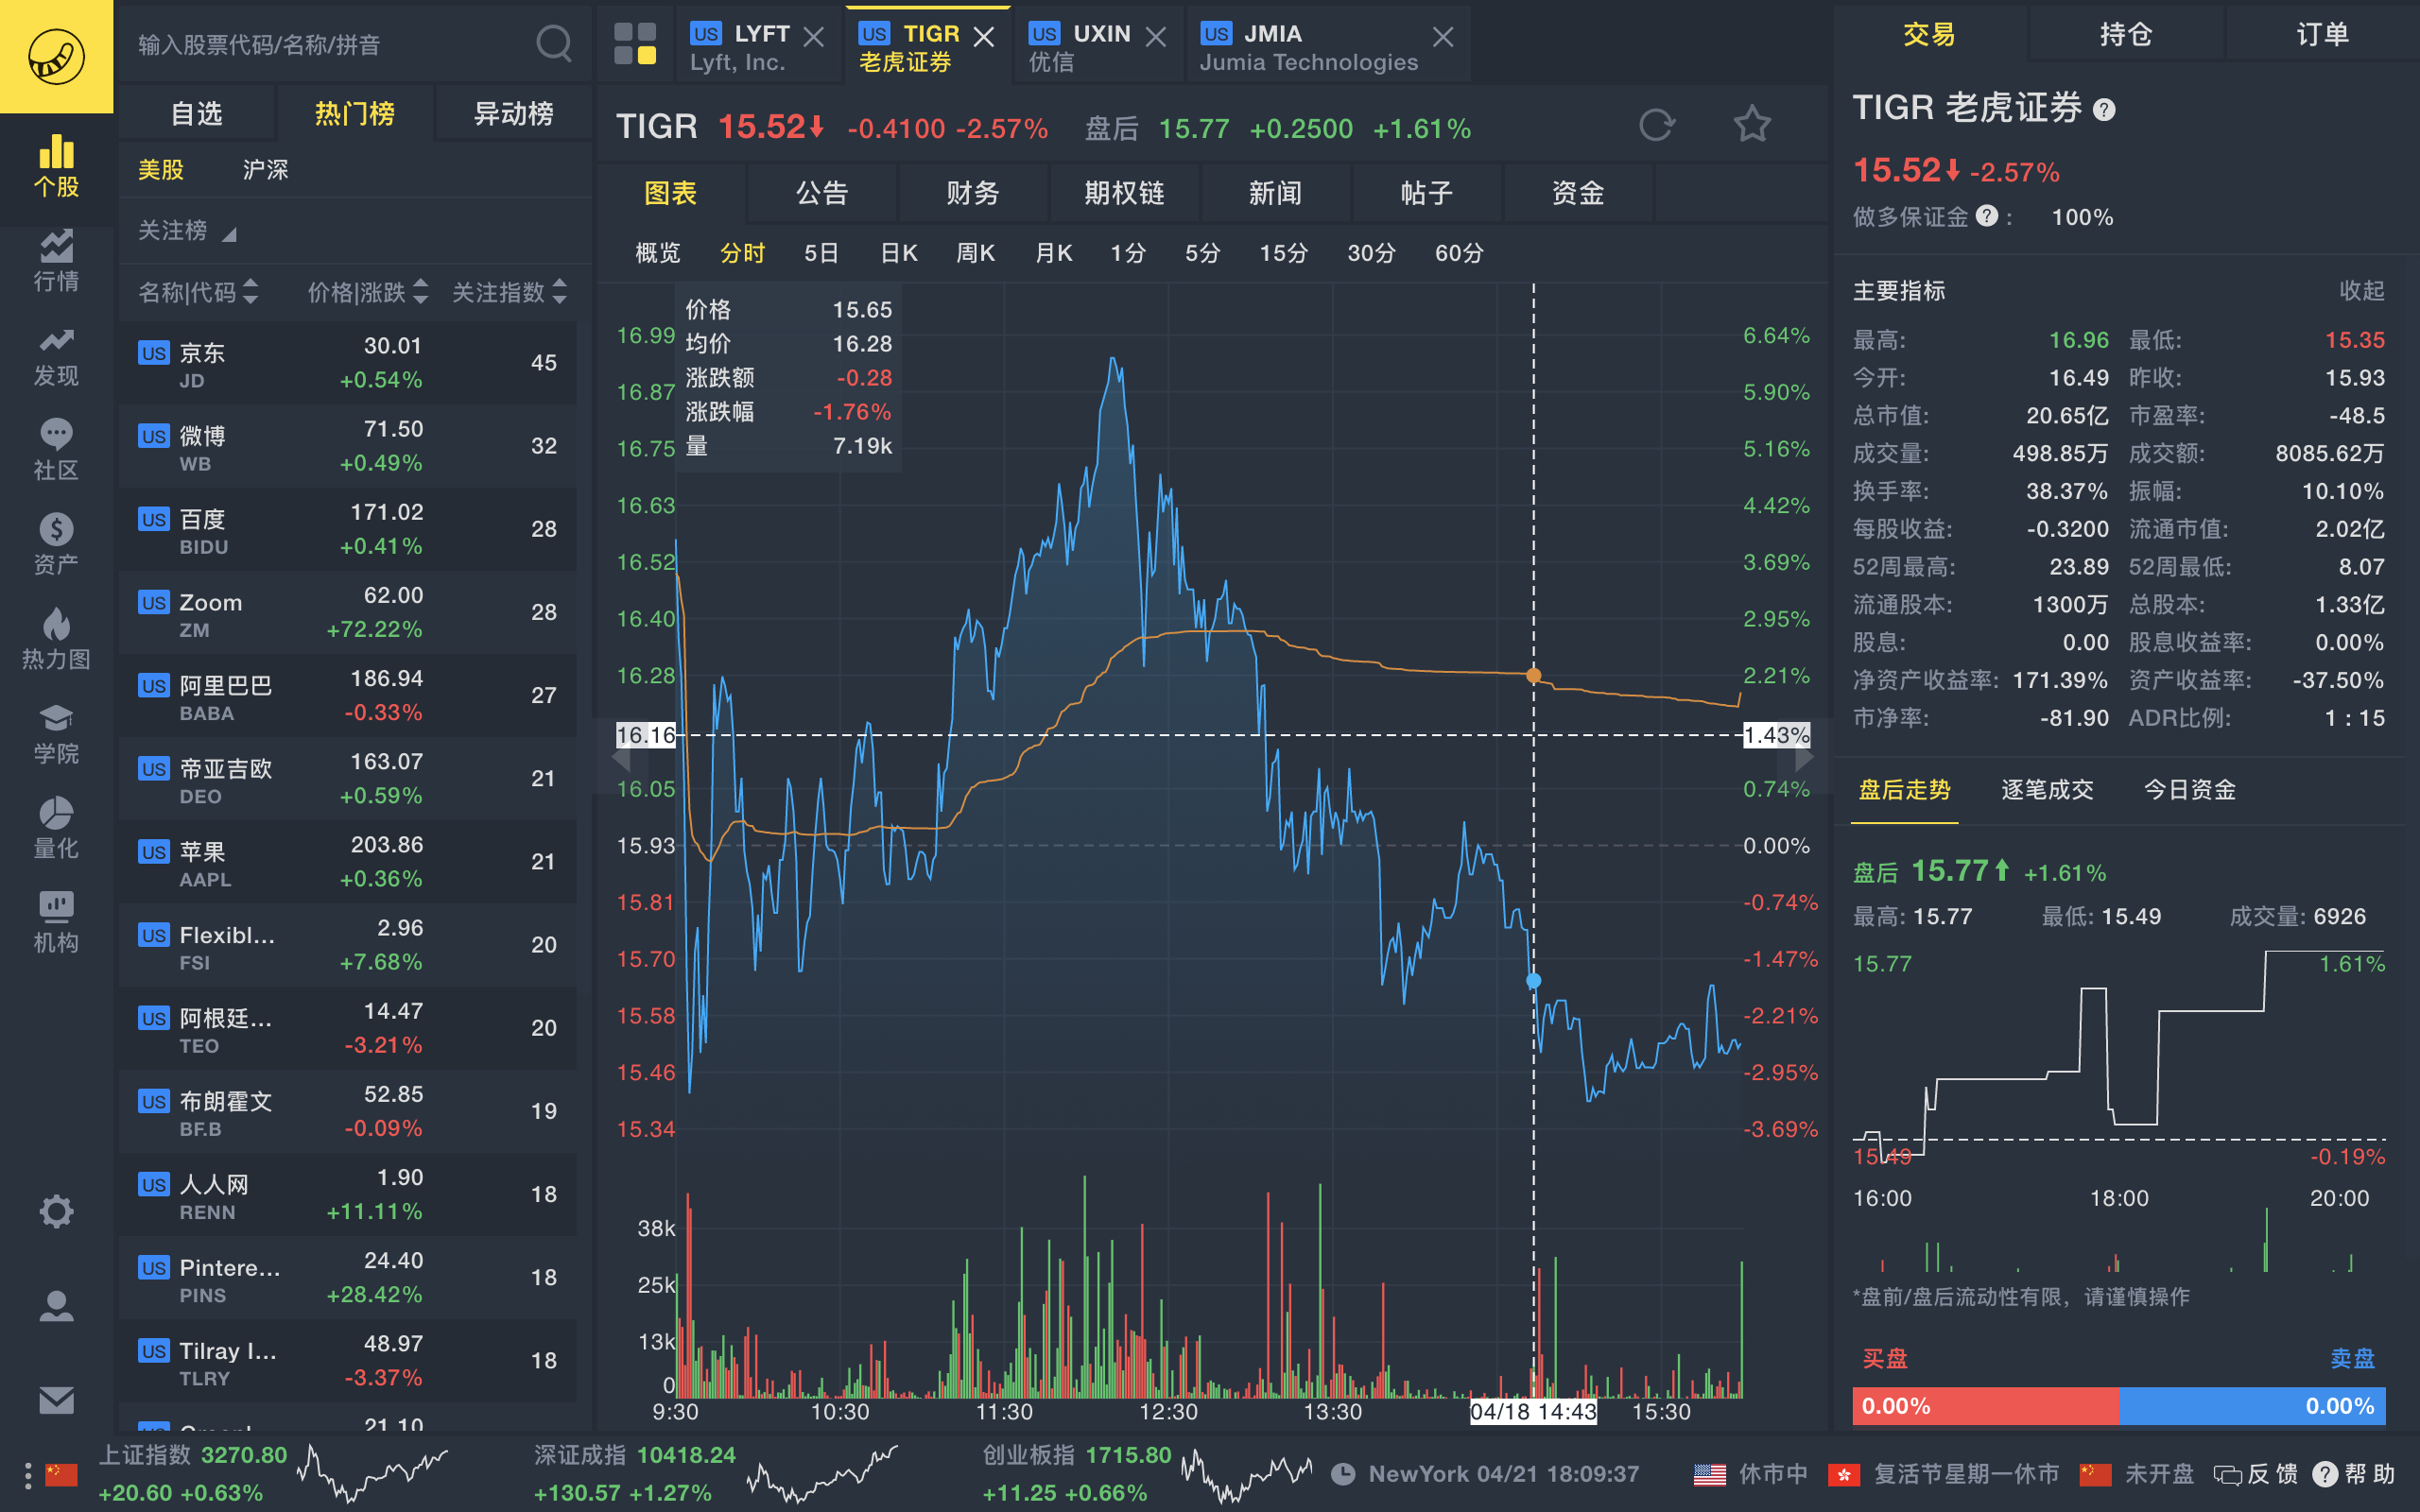Sort list by 关注指数 column

(510, 292)
